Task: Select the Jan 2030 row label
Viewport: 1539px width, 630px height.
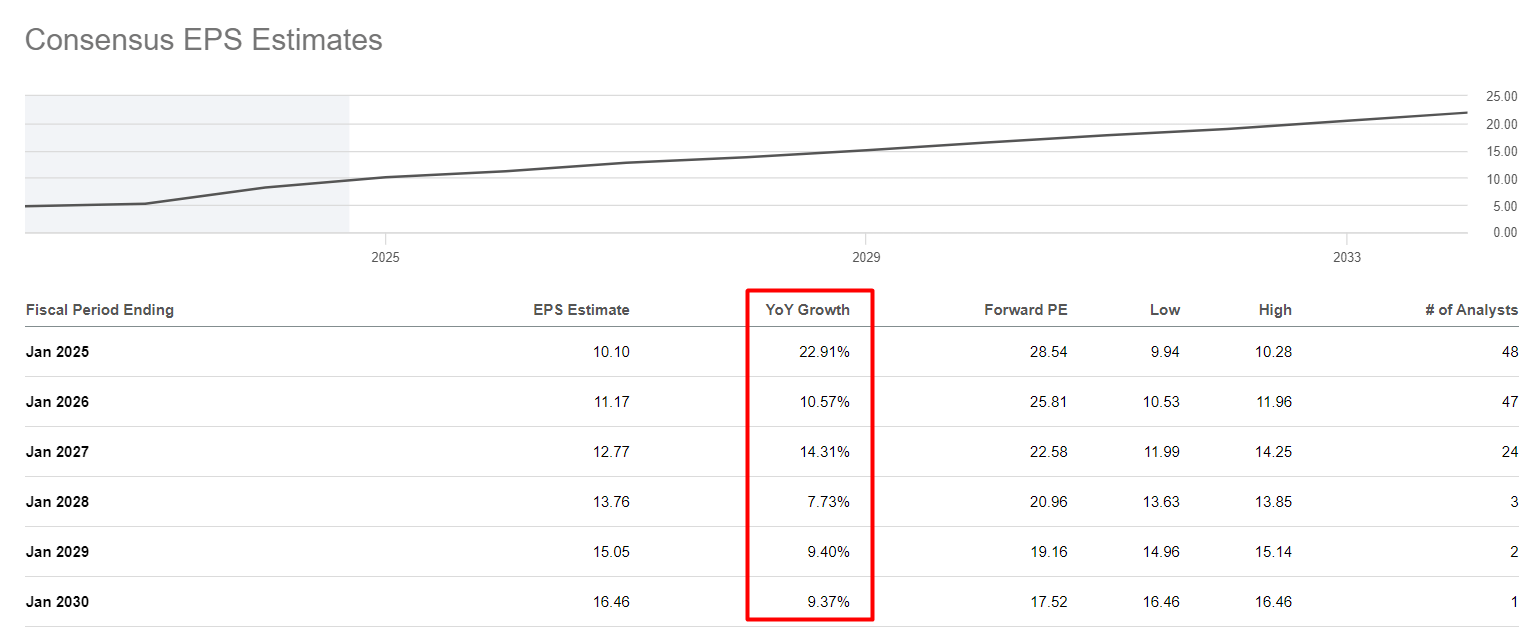Action: (x=57, y=602)
